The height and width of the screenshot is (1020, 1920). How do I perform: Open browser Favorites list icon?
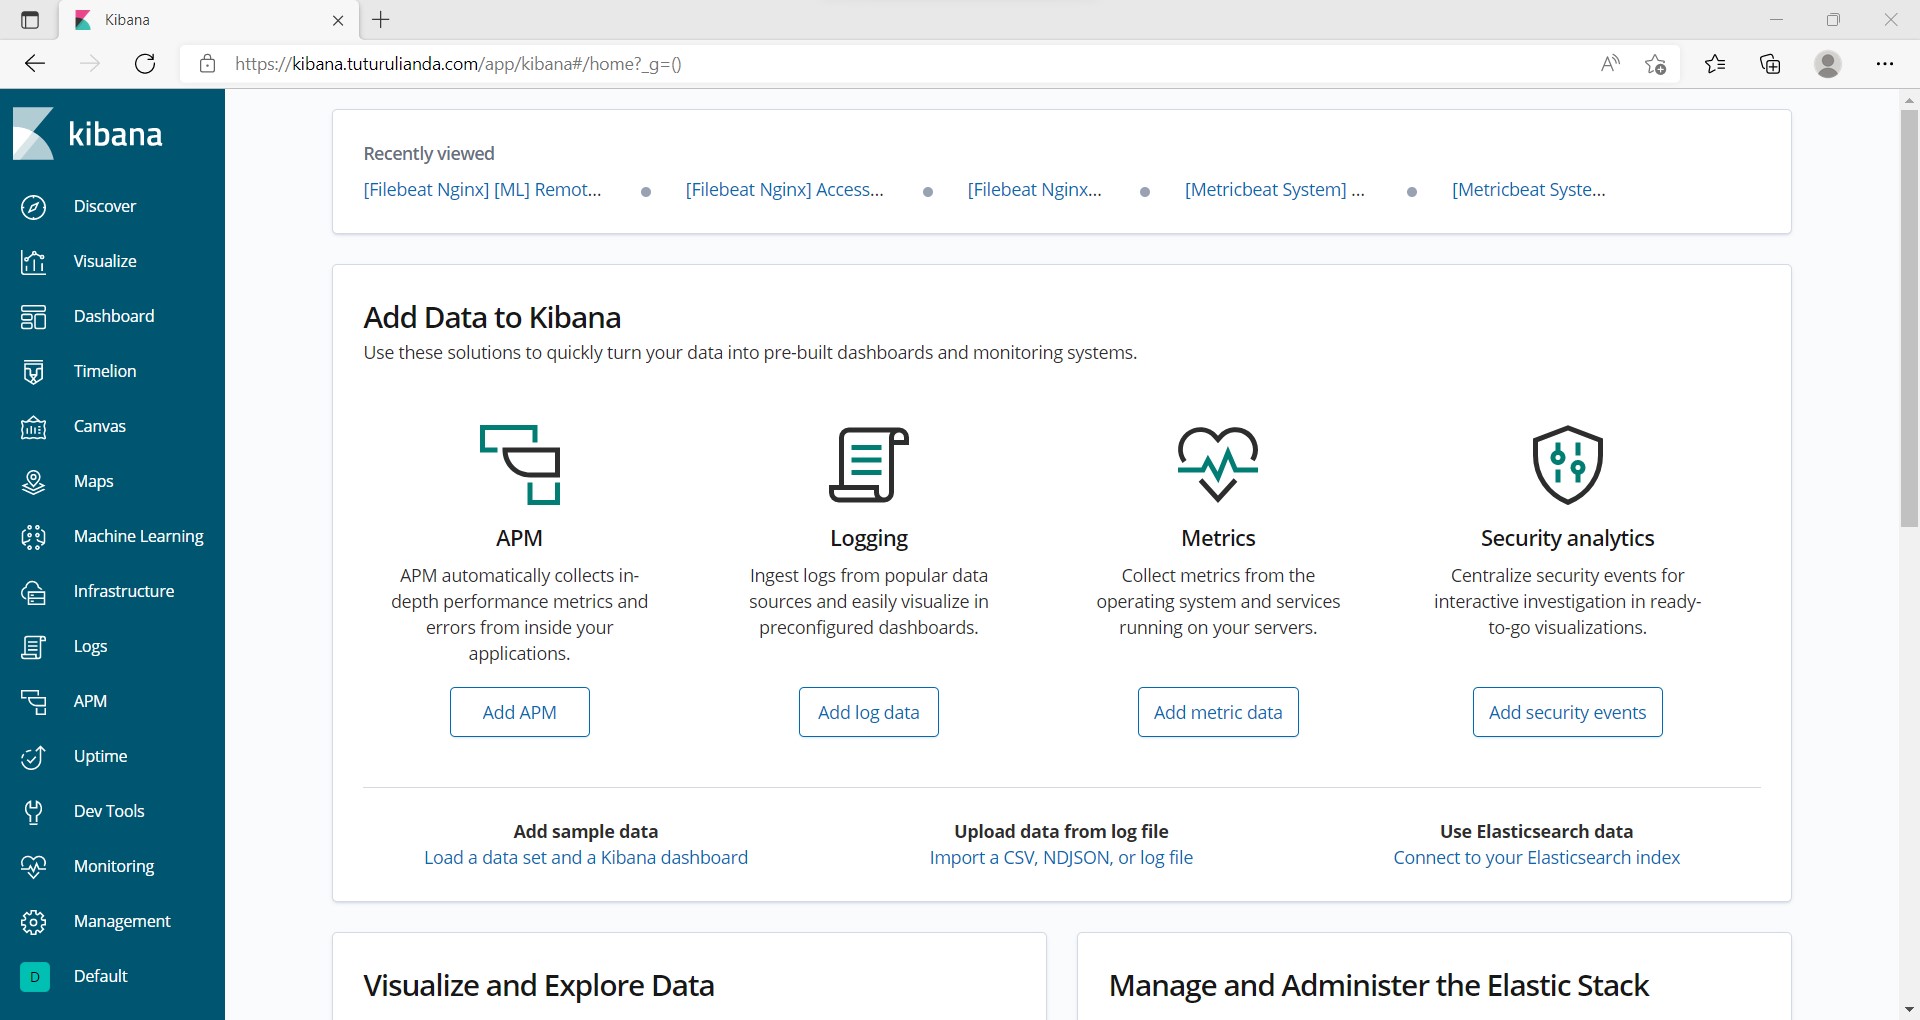(x=1715, y=64)
